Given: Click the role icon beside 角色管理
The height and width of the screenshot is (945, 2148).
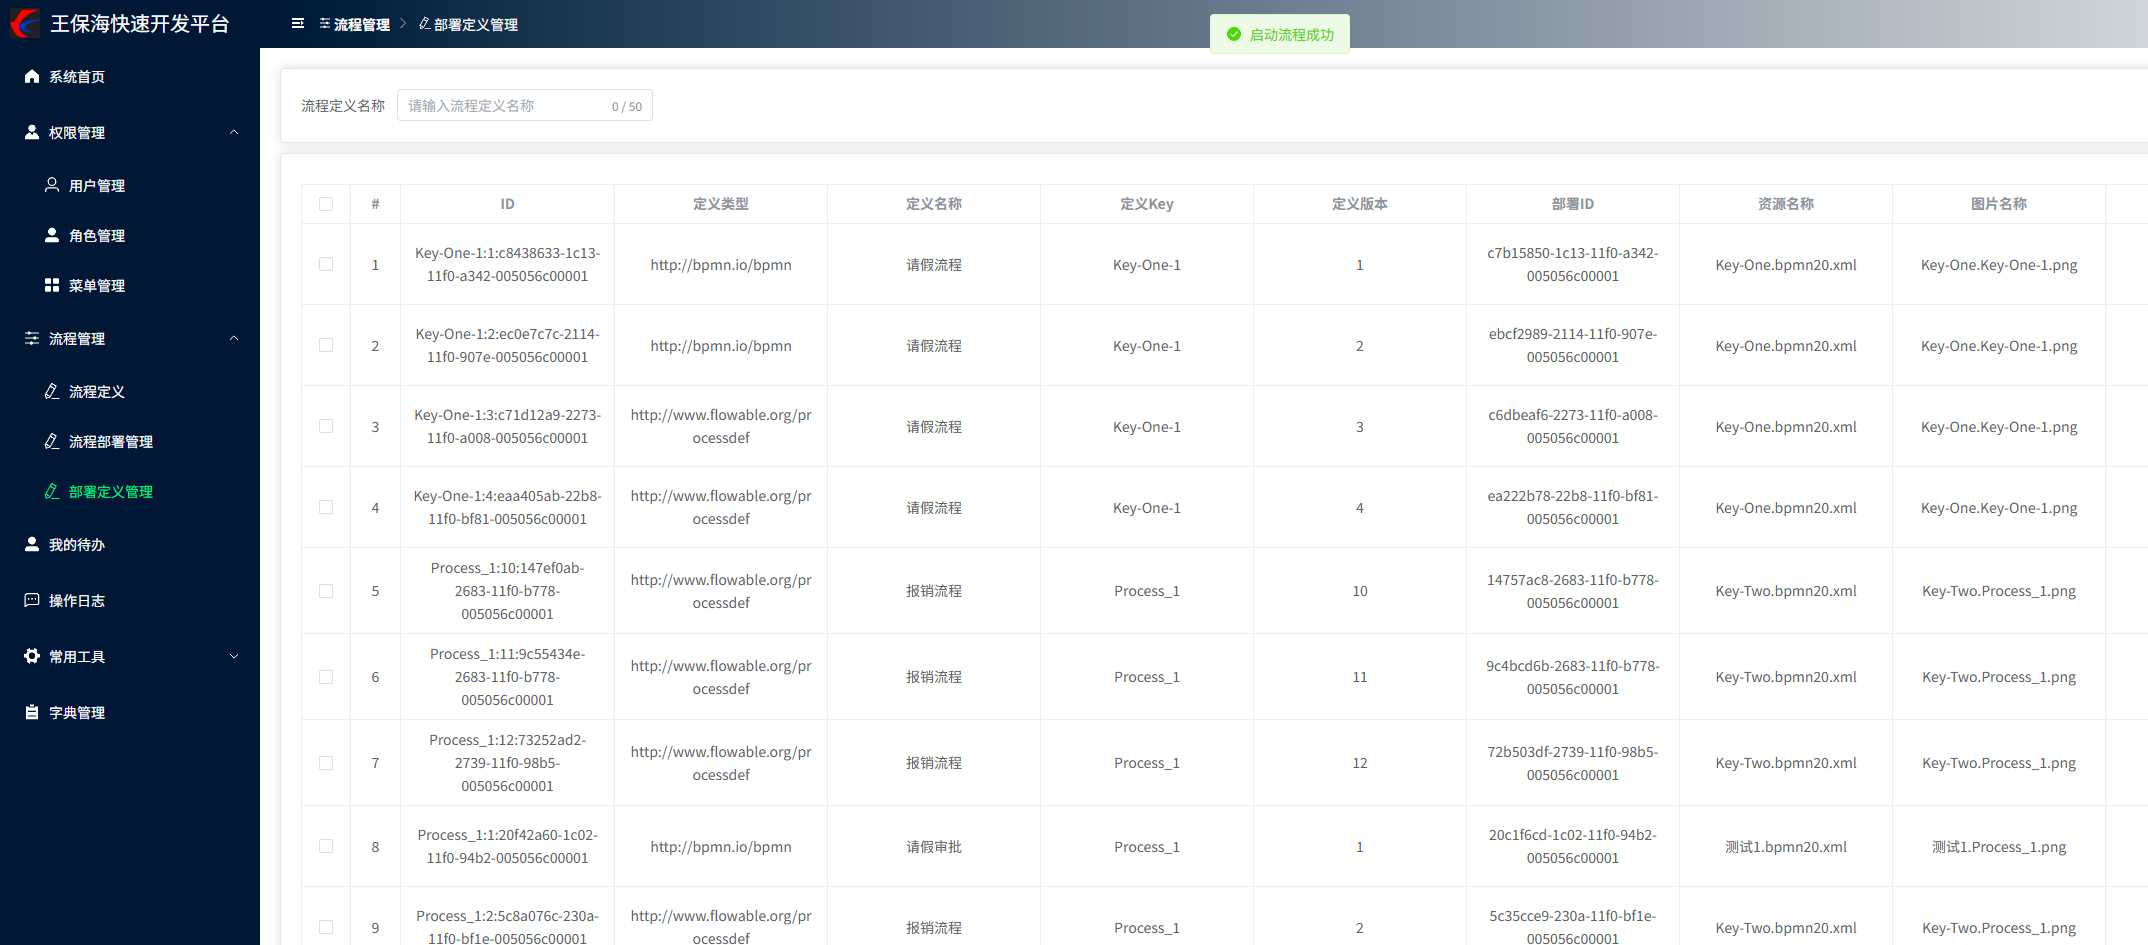Looking at the screenshot, I should (52, 235).
